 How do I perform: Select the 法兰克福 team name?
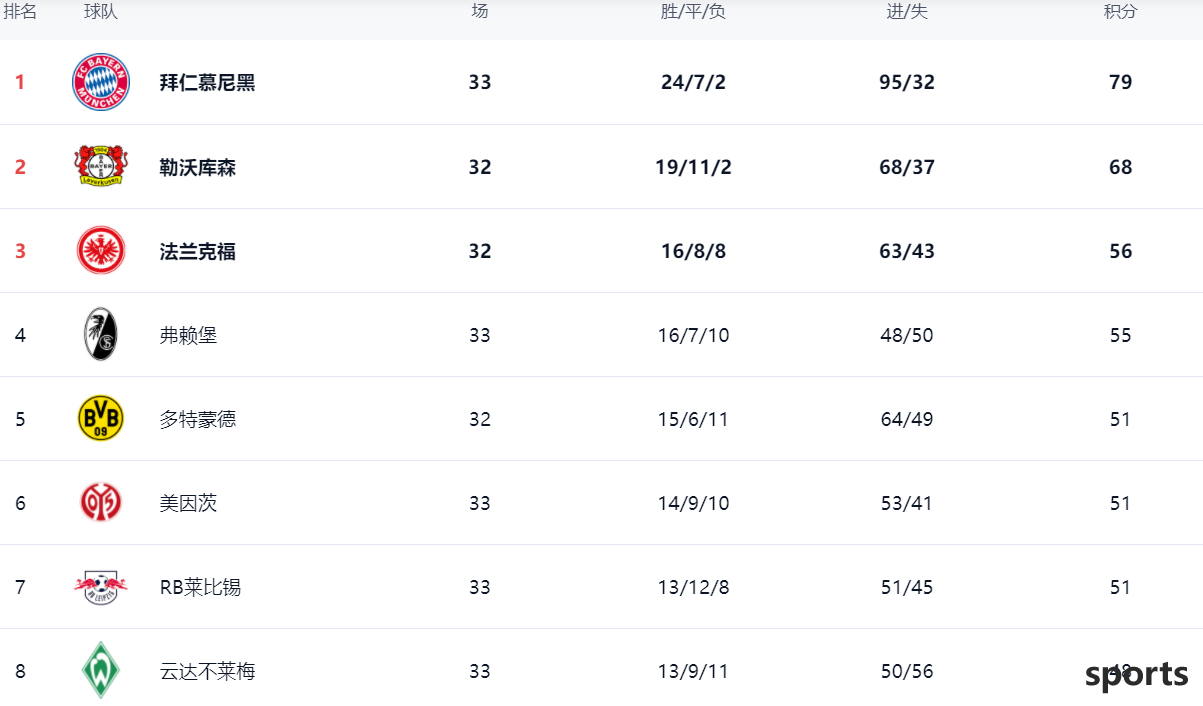tap(198, 250)
